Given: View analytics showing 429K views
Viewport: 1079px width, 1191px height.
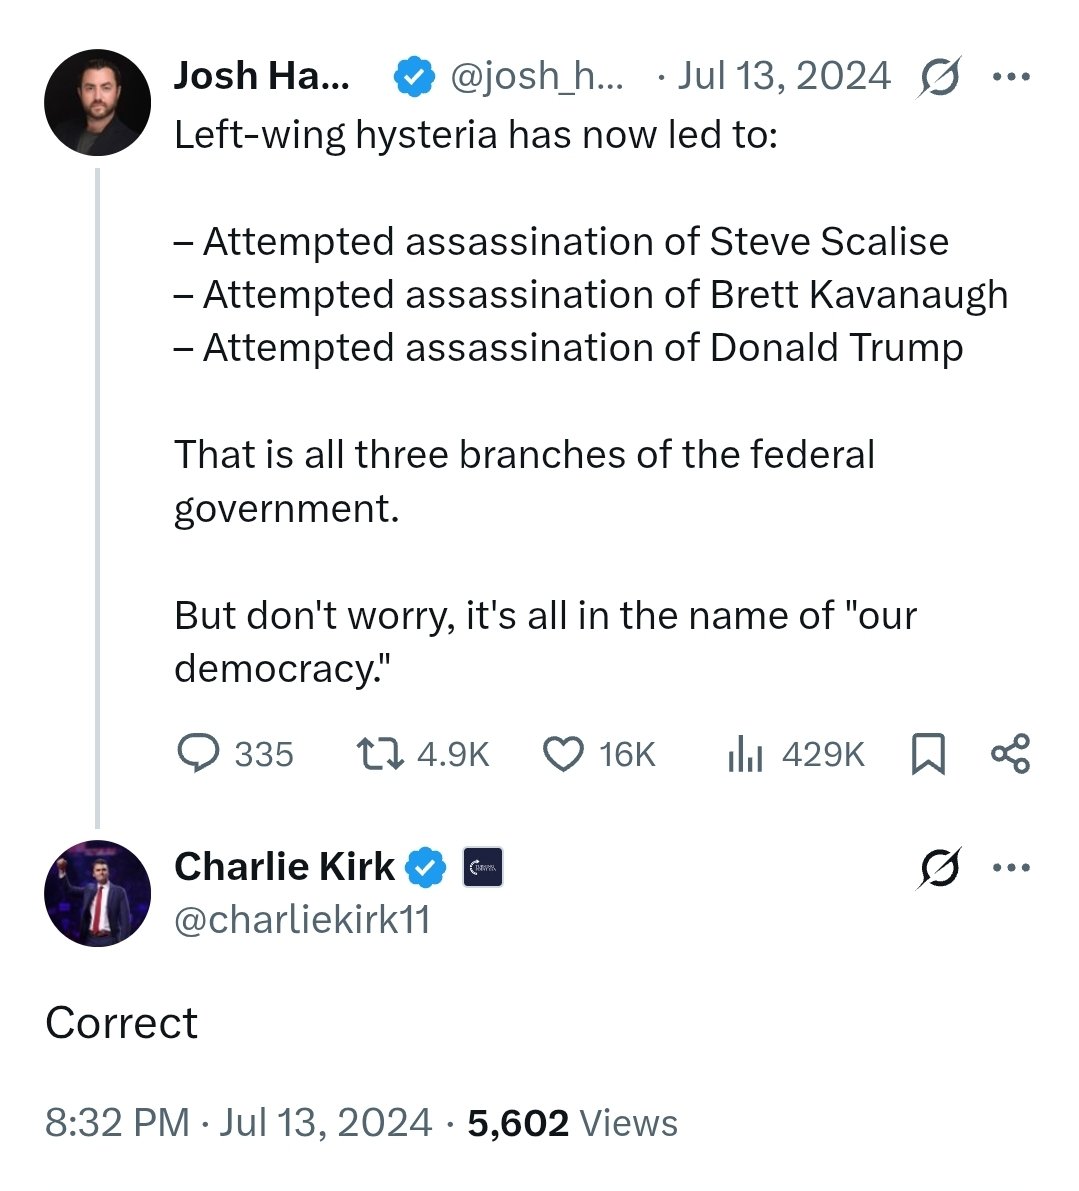Looking at the screenshot, I should [745, 753].
